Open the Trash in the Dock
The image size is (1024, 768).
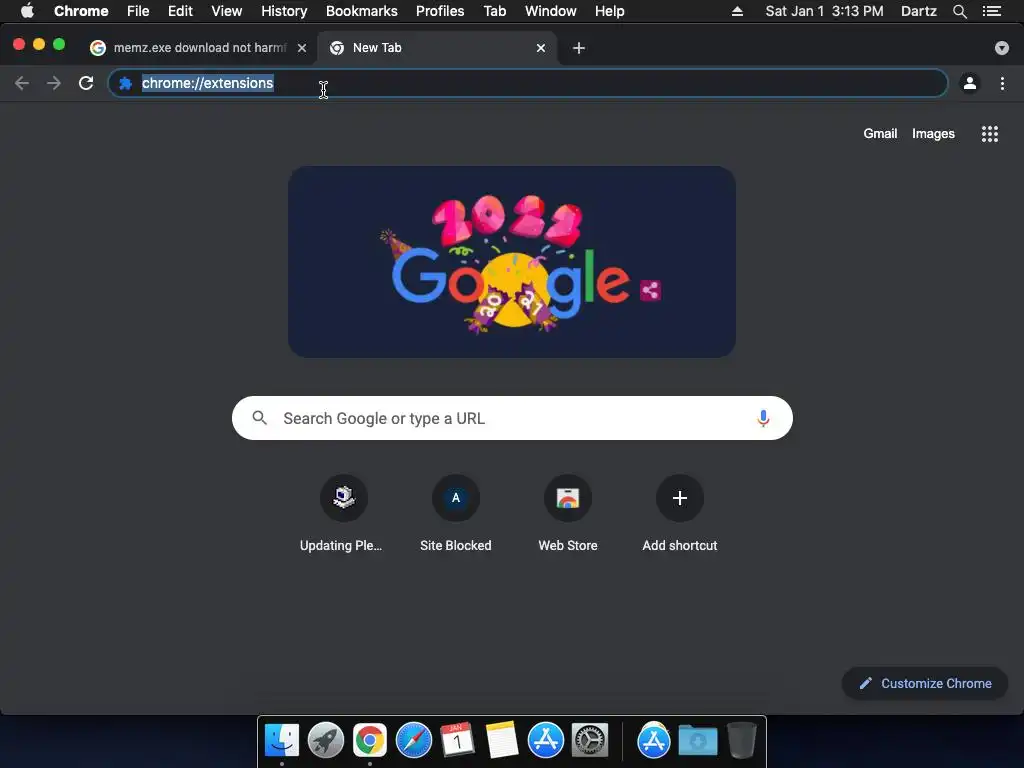pyautogui.click(x=741, y=741)
